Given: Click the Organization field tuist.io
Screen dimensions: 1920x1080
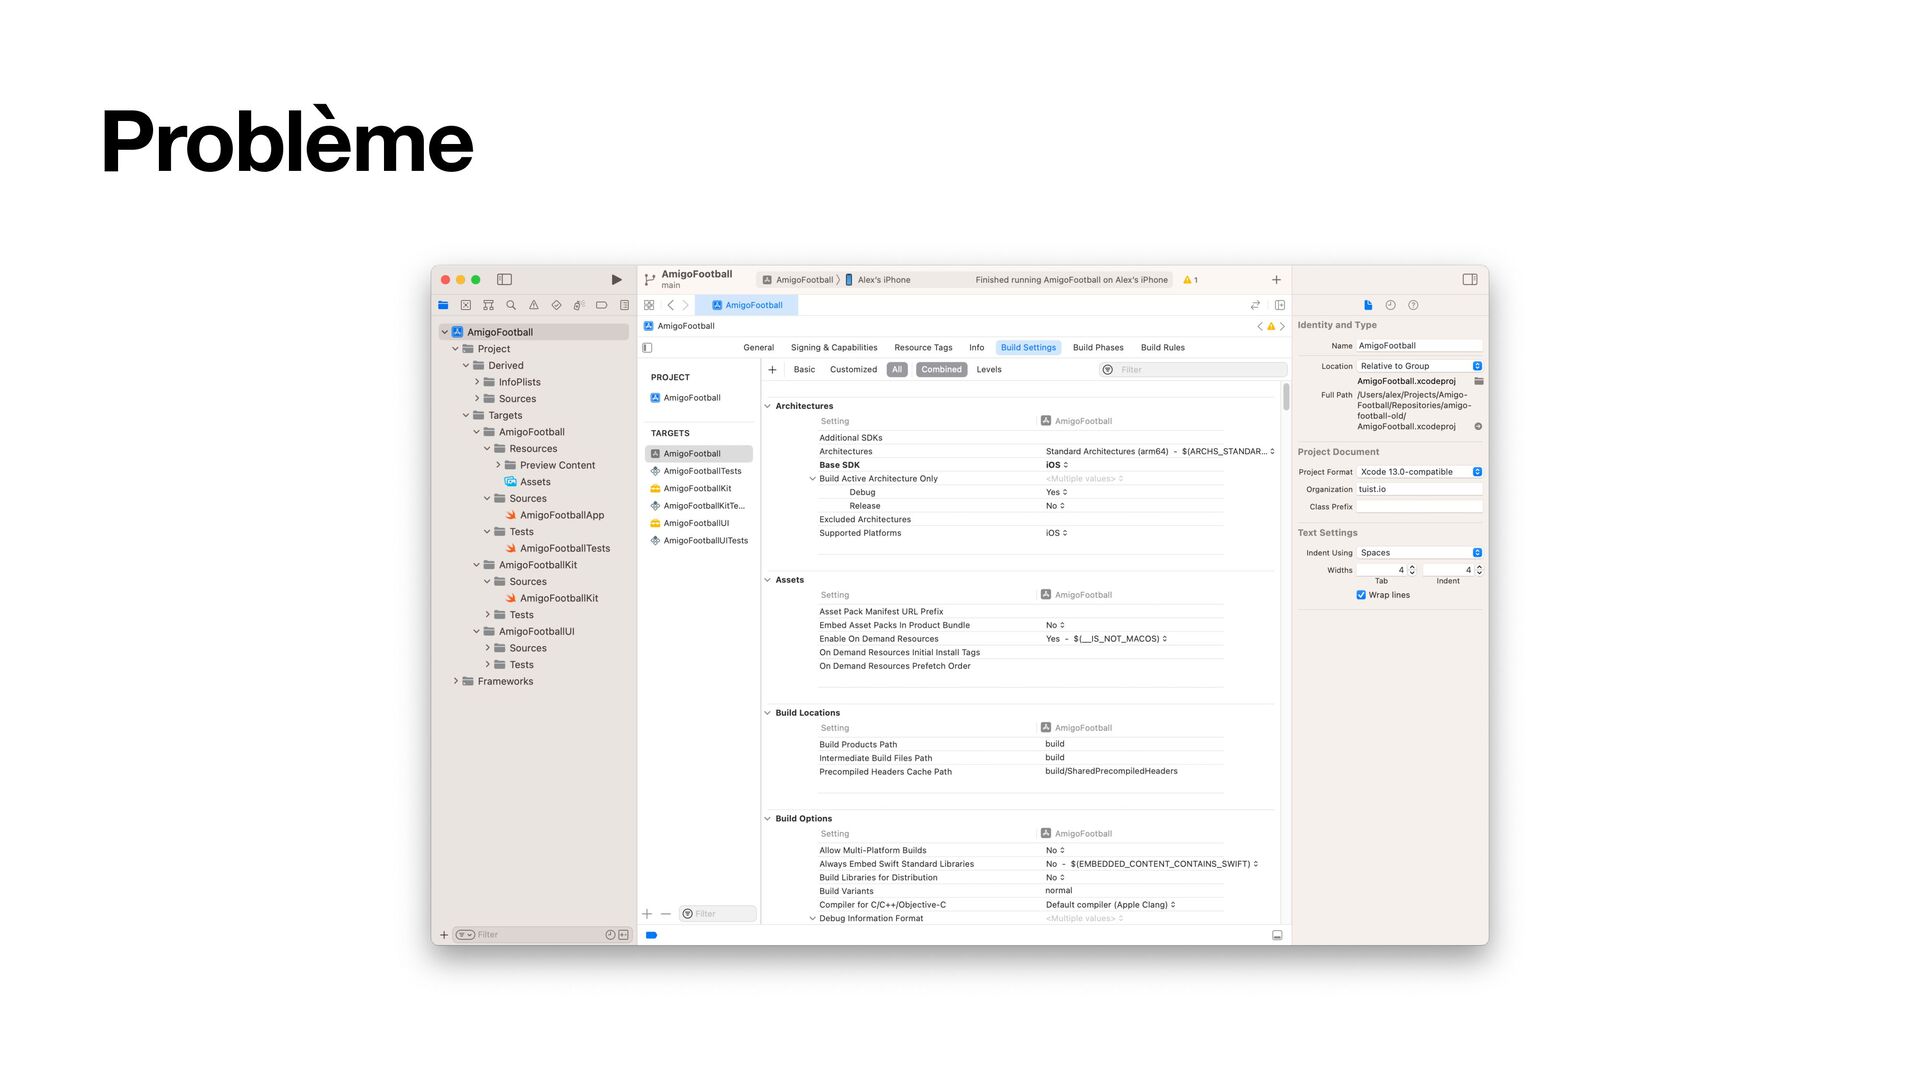Looking at the screenshot, I should click(x=1419, y=490).
